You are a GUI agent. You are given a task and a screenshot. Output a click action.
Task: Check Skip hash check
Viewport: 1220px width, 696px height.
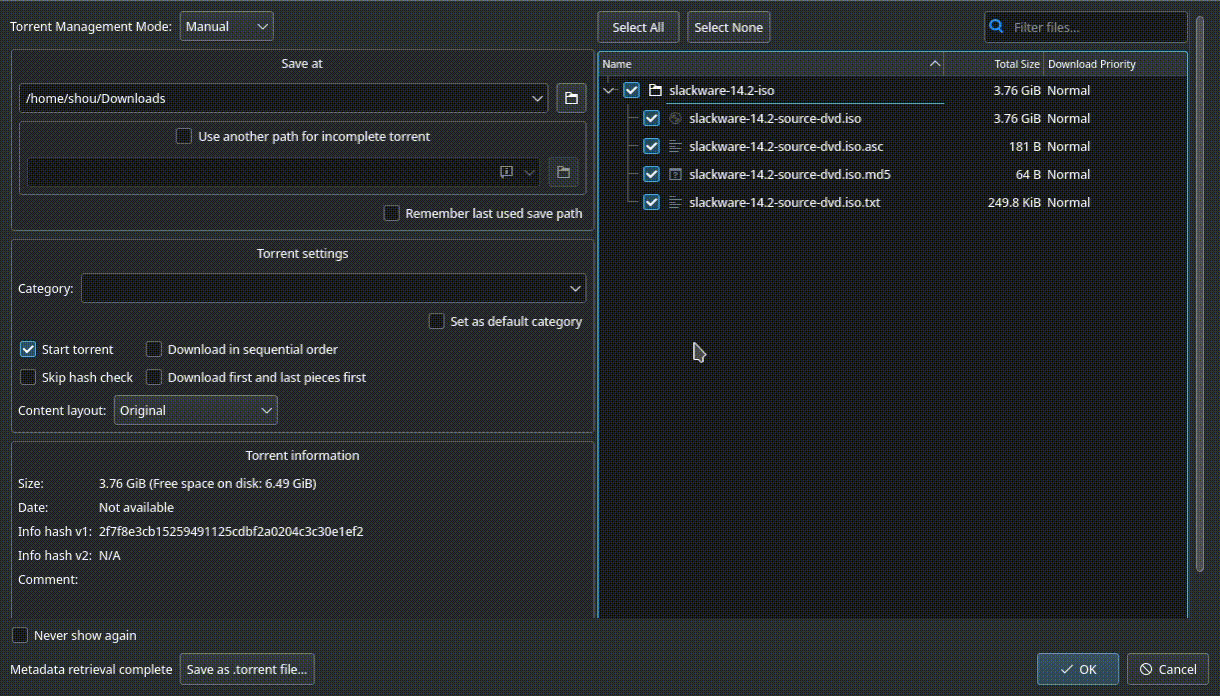(x=28, y=377)
